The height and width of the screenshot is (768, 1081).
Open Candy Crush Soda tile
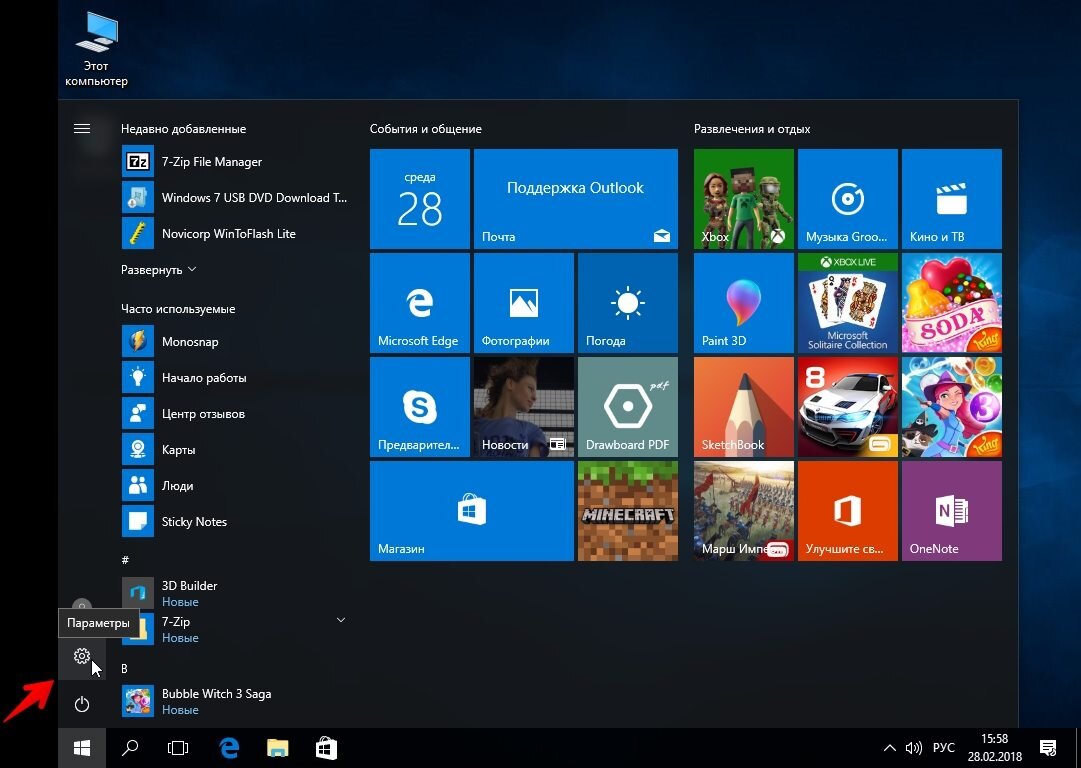click(x=952, y=303)
